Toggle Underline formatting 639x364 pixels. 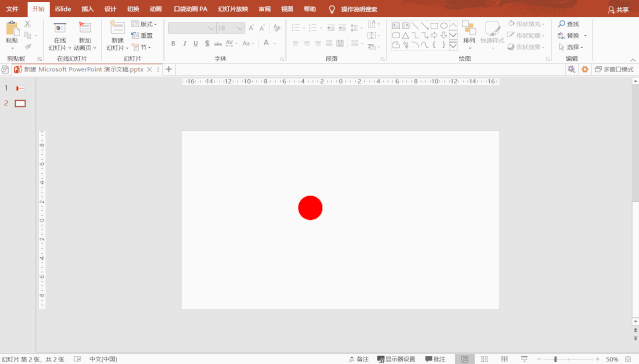pyautogui.click(x=196, y=43)
